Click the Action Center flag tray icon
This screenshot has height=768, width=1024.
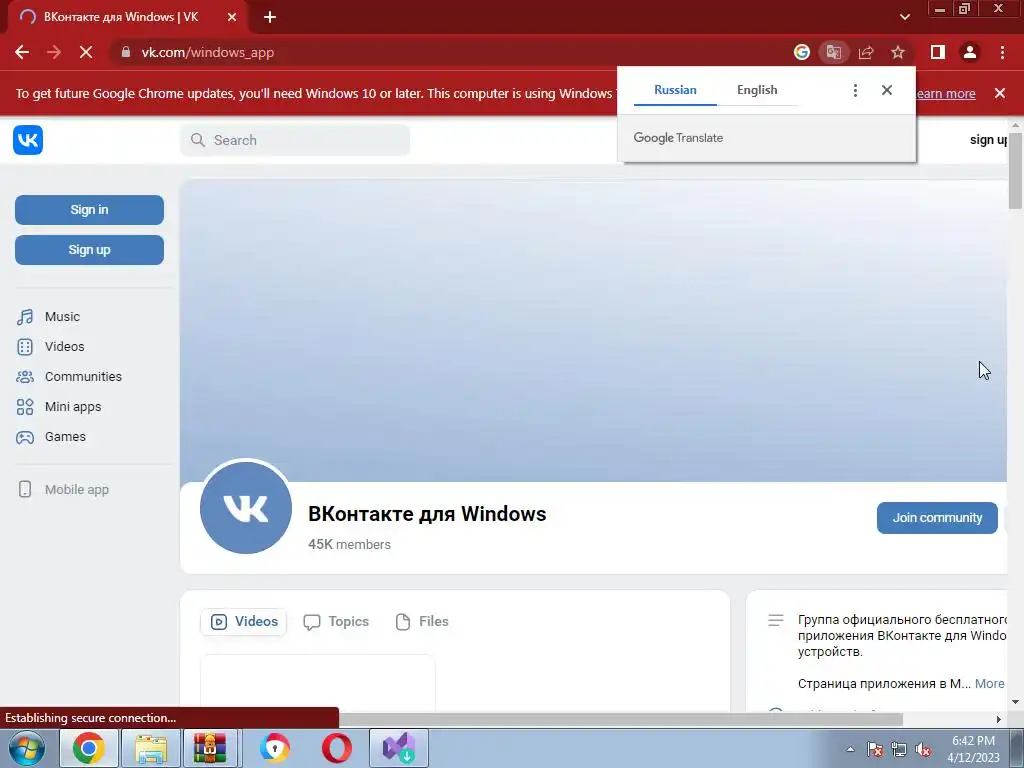[875, 750]
